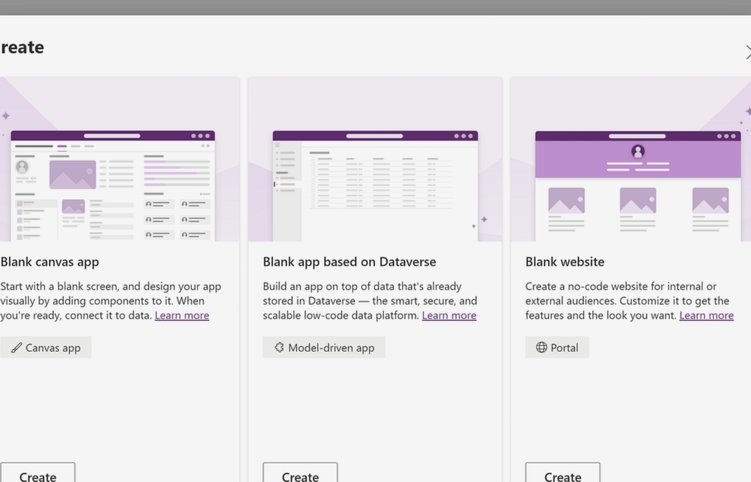
Task: Click the puzzle icon on Model-driven app tag
Action: pyautogui.click(x=279, y=347)
